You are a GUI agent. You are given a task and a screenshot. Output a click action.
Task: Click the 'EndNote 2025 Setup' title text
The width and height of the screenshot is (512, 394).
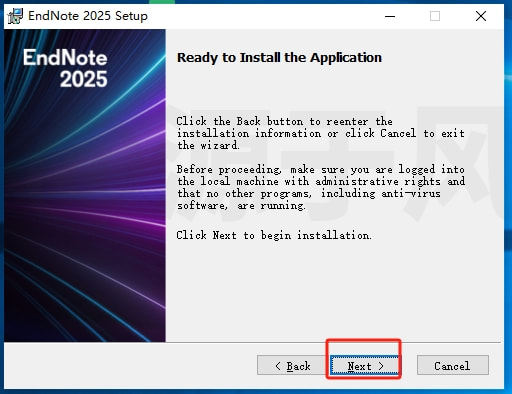(88, 16)
